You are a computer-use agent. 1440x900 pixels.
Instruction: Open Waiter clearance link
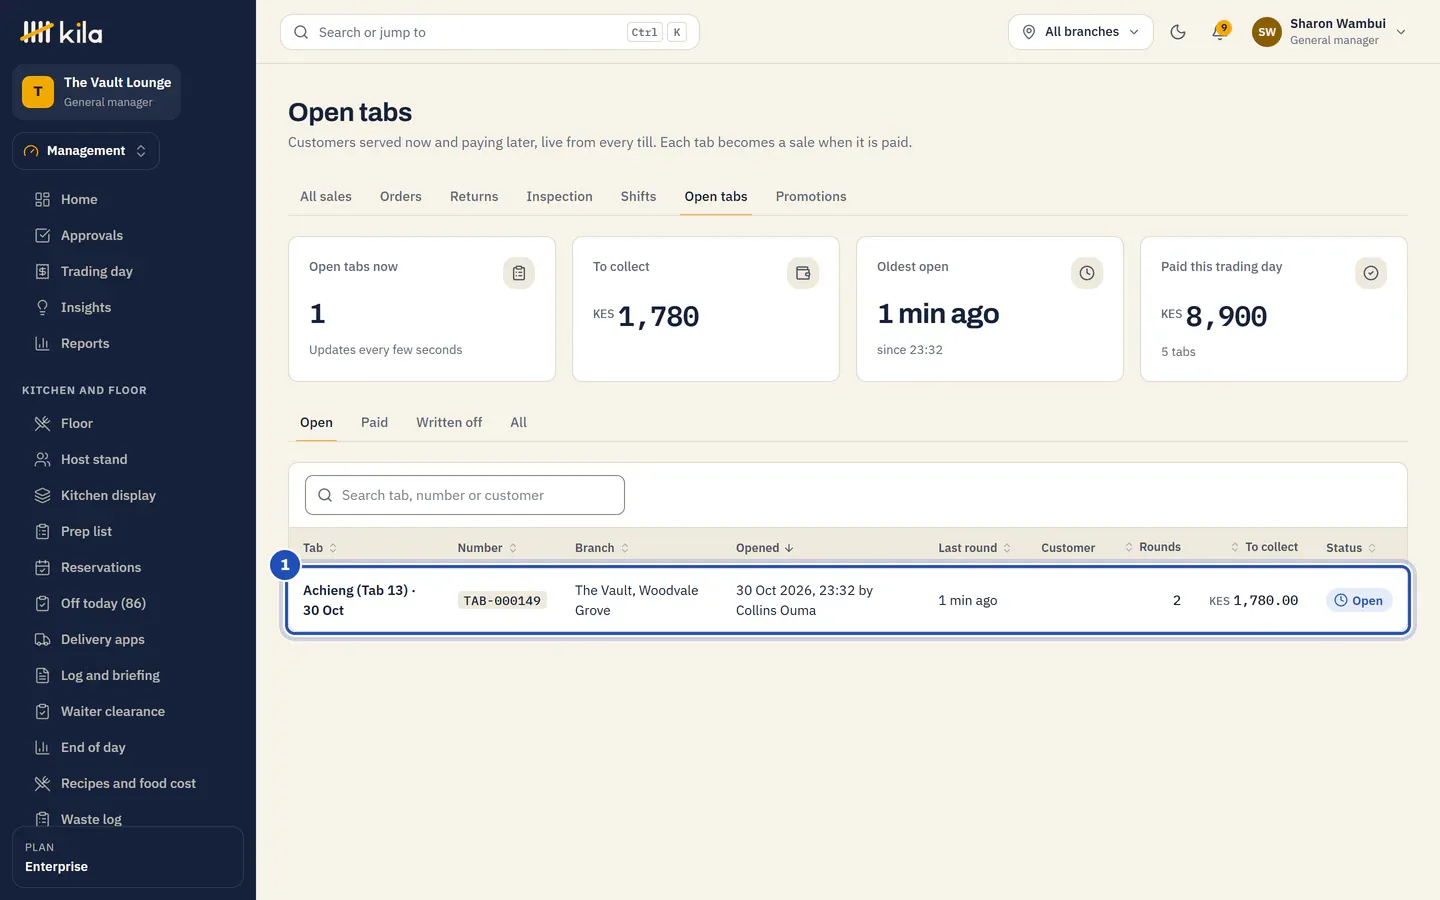tap(128, 711)
